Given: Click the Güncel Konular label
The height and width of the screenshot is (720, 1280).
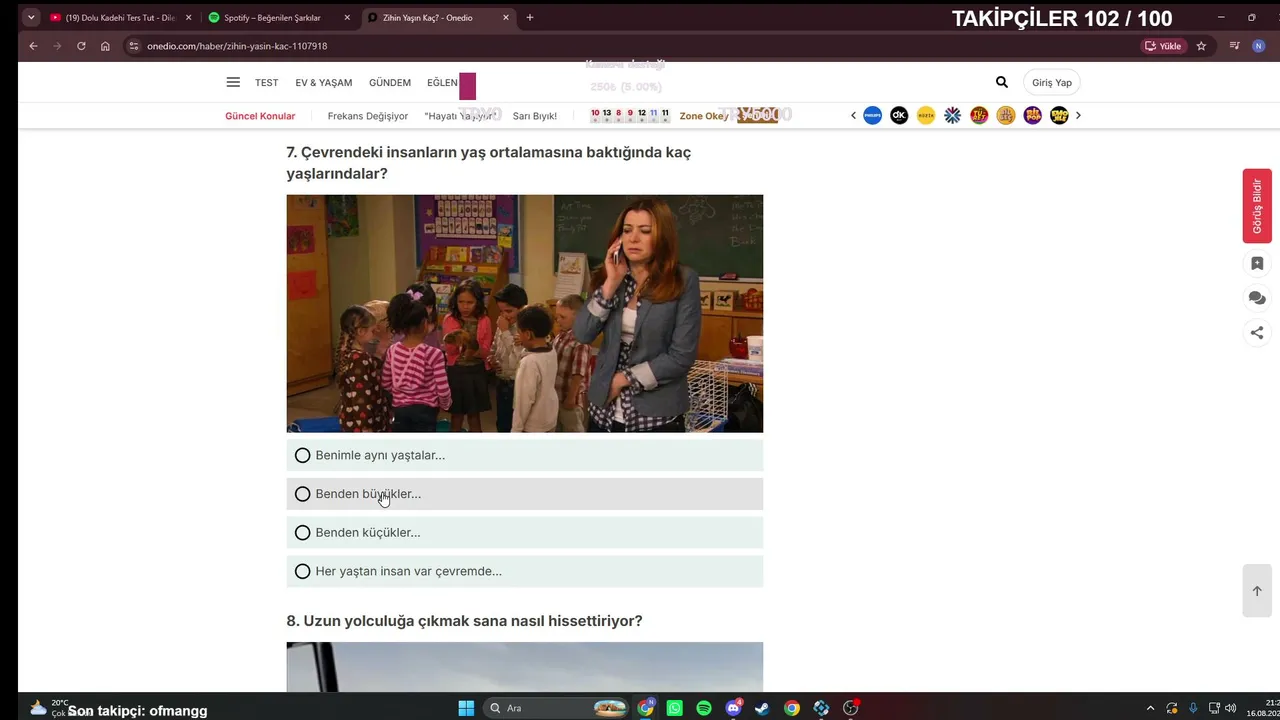Looking at the screenshot, I should (260, 116).
